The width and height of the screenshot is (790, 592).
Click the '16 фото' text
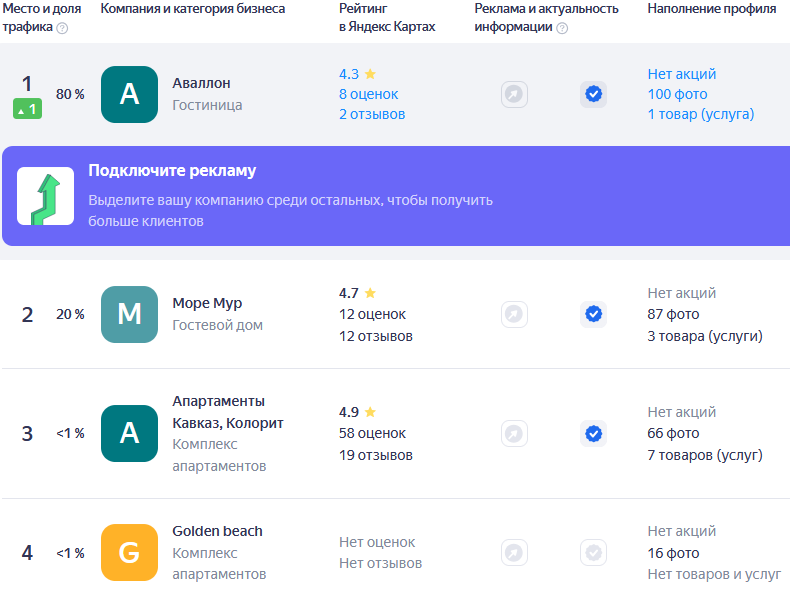(674, 553)
